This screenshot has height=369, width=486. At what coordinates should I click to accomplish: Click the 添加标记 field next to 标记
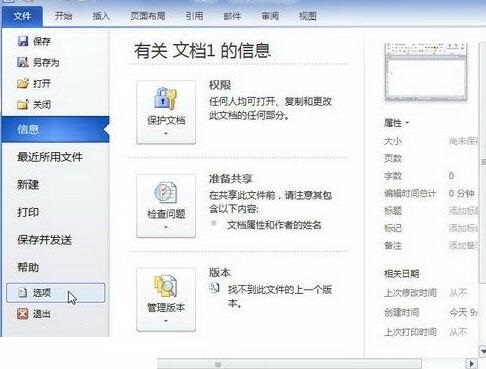click(x=464, y=228)
